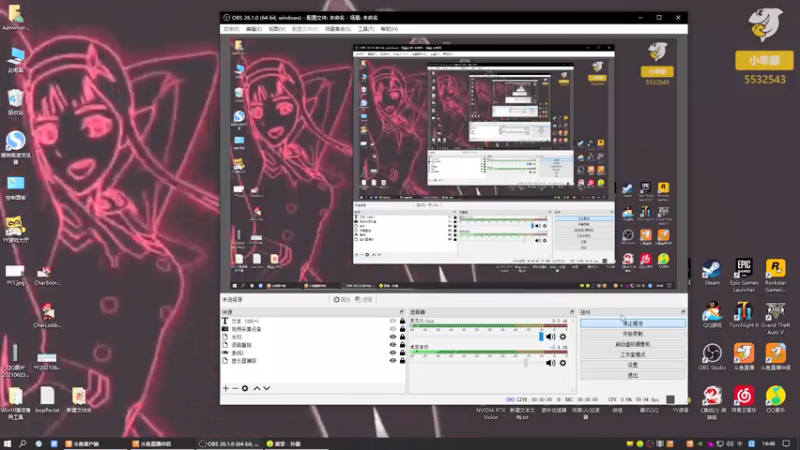Image resolution: width=800 pixels, height=450 pixels.
Task: Pop out the sources dock panel
Action: [x=402, y=312]
